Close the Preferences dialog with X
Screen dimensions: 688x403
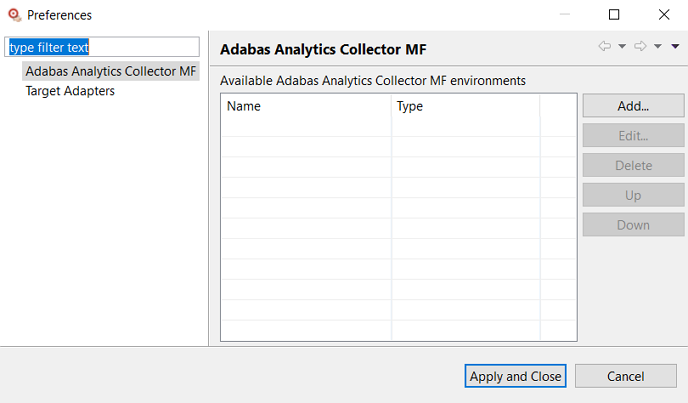(x=664, y=15)
